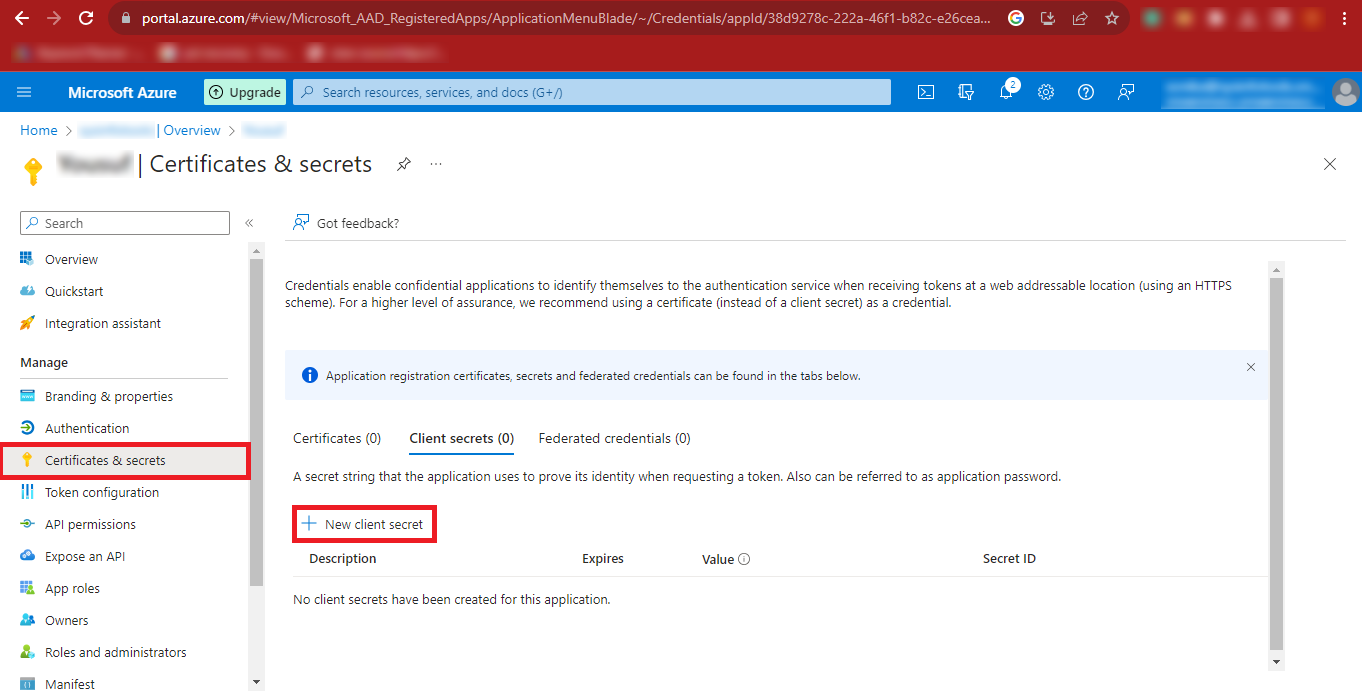Image resolution: width=1362 pixels, height=691 pixels.
Task: Open the directories and subscriptions filter icon
Action: [966, 92]
